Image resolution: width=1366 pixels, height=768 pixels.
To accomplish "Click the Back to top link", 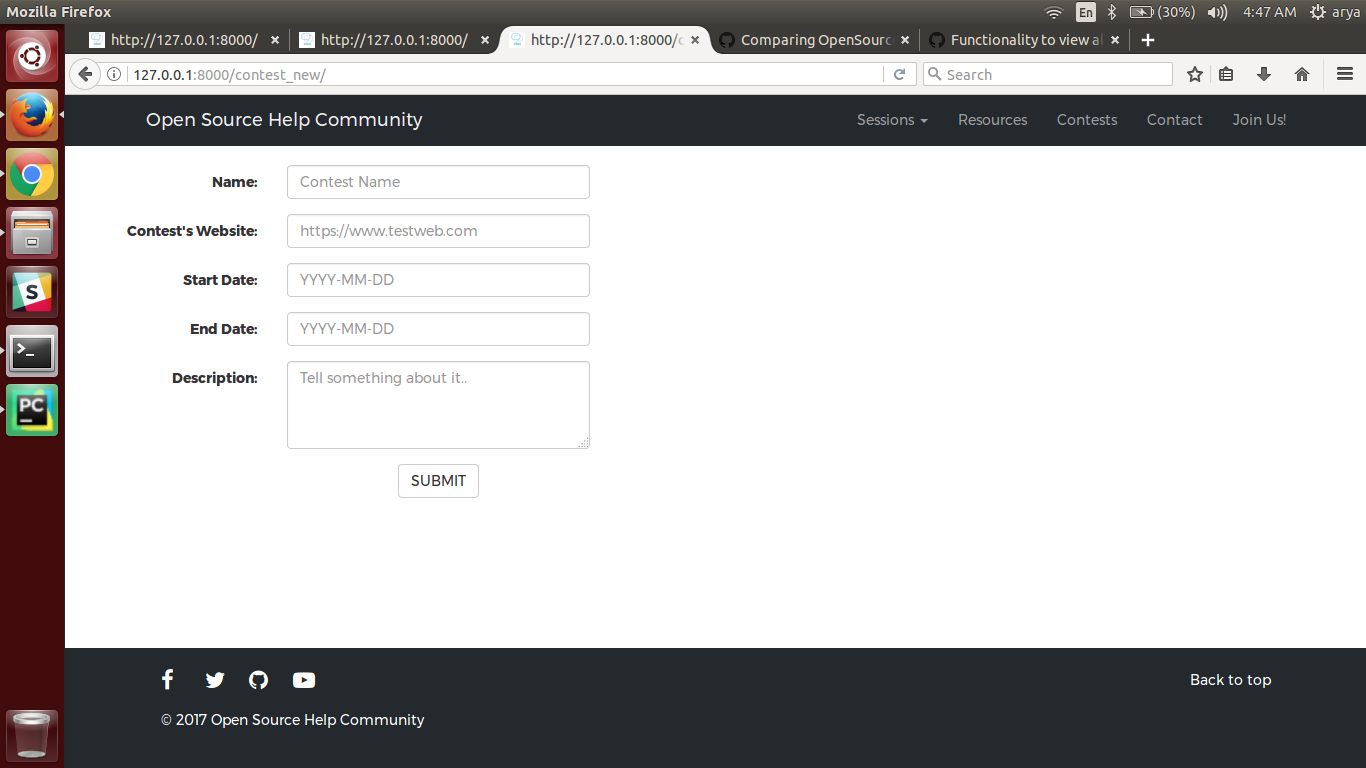I will pyautogui.click(x=1230, y=680).
